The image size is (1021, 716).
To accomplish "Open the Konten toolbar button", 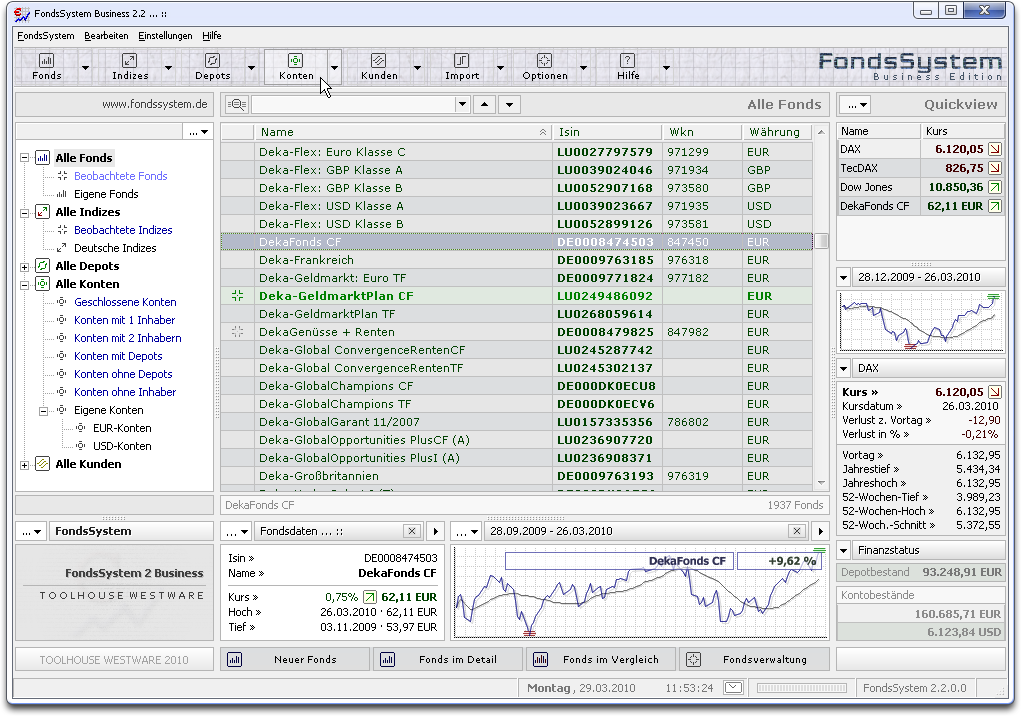I will pyautogui.click(x=296, y=67).
